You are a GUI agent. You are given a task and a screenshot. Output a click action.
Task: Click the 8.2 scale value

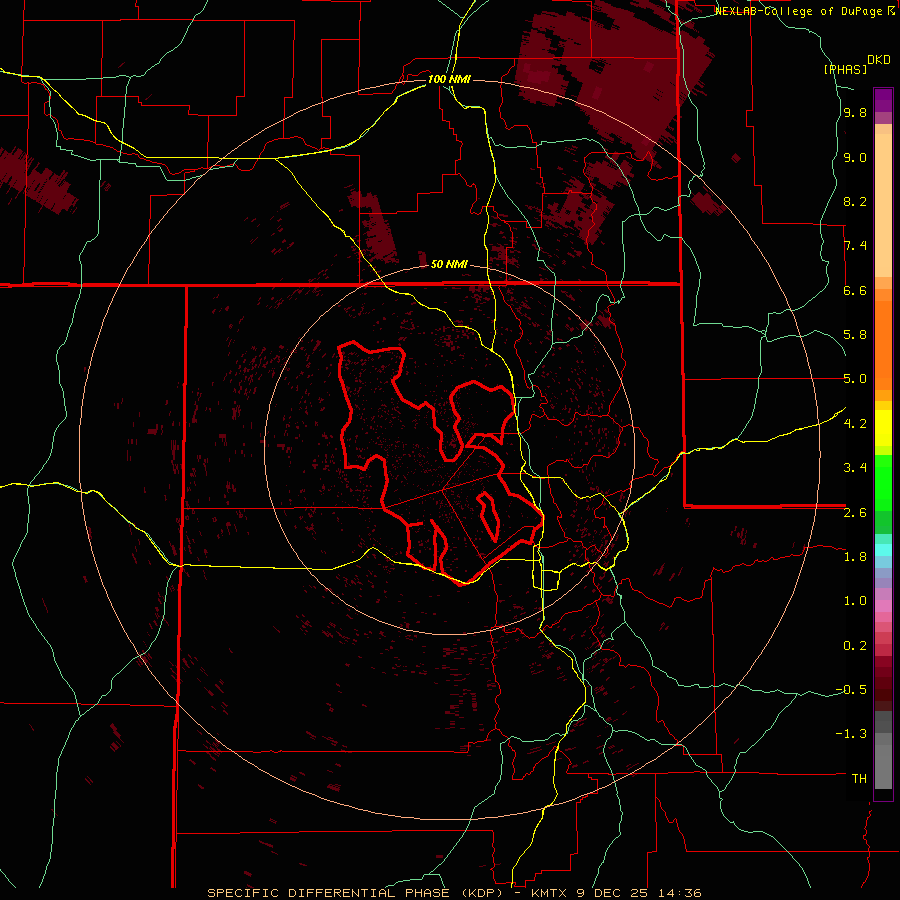[x=855, y=201]
